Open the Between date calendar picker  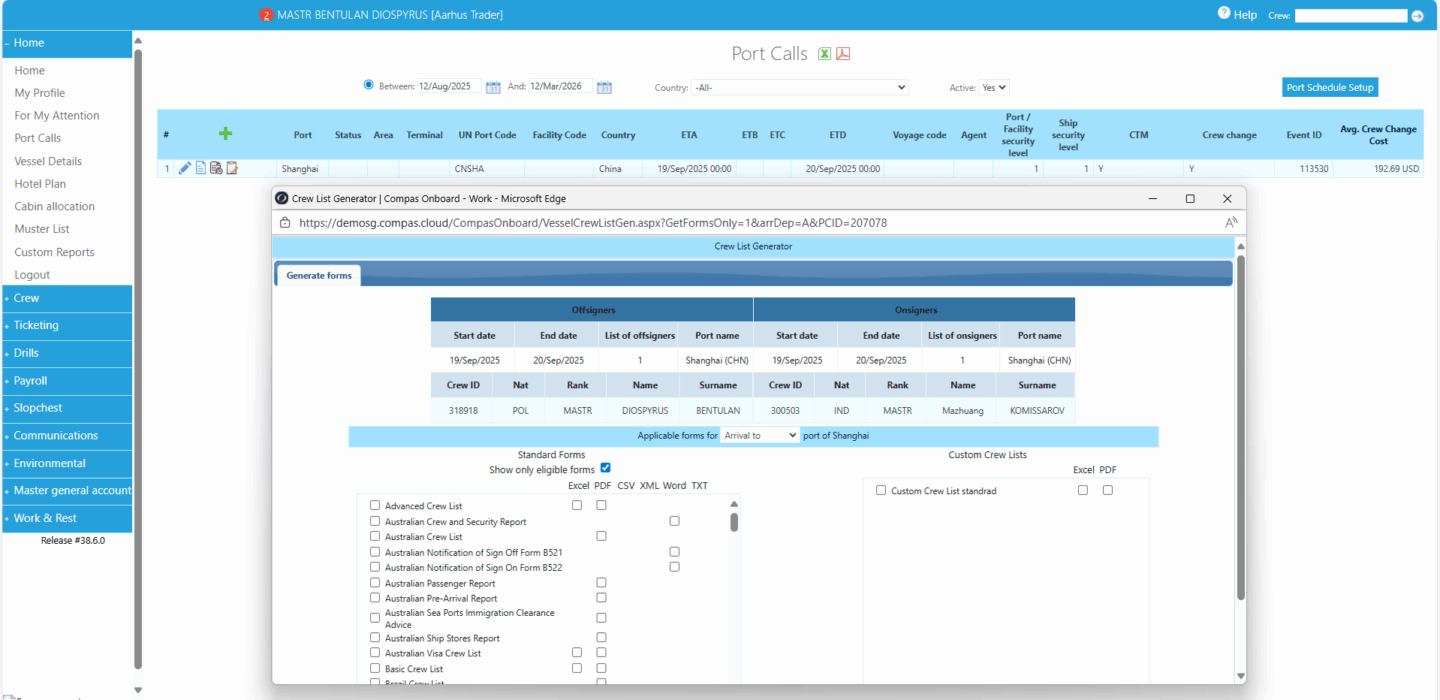(x=493, y=87)
